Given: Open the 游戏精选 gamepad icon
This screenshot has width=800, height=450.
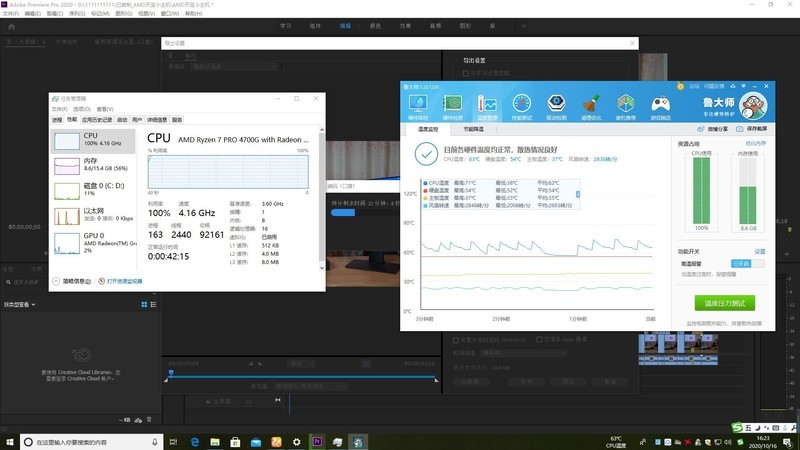Looking at the screenshot, I should click(661, 107).
